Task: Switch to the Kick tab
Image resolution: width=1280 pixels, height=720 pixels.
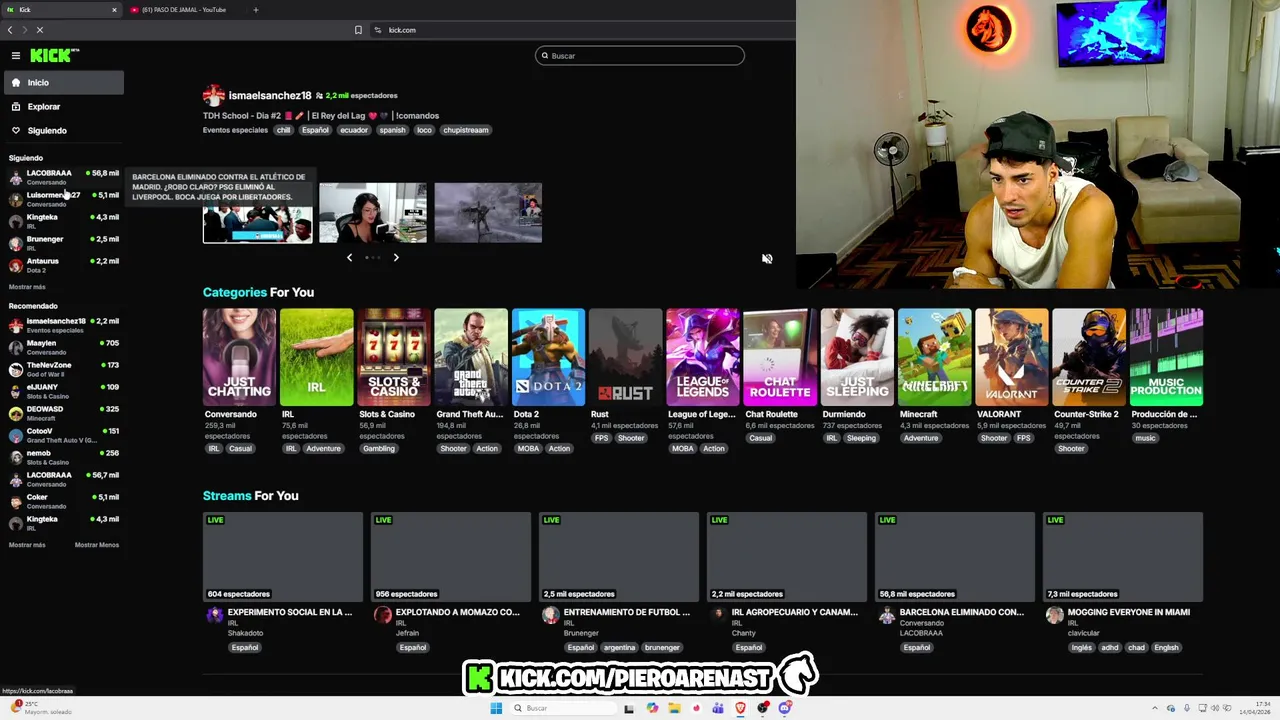Action: click(x=60, y=10)
